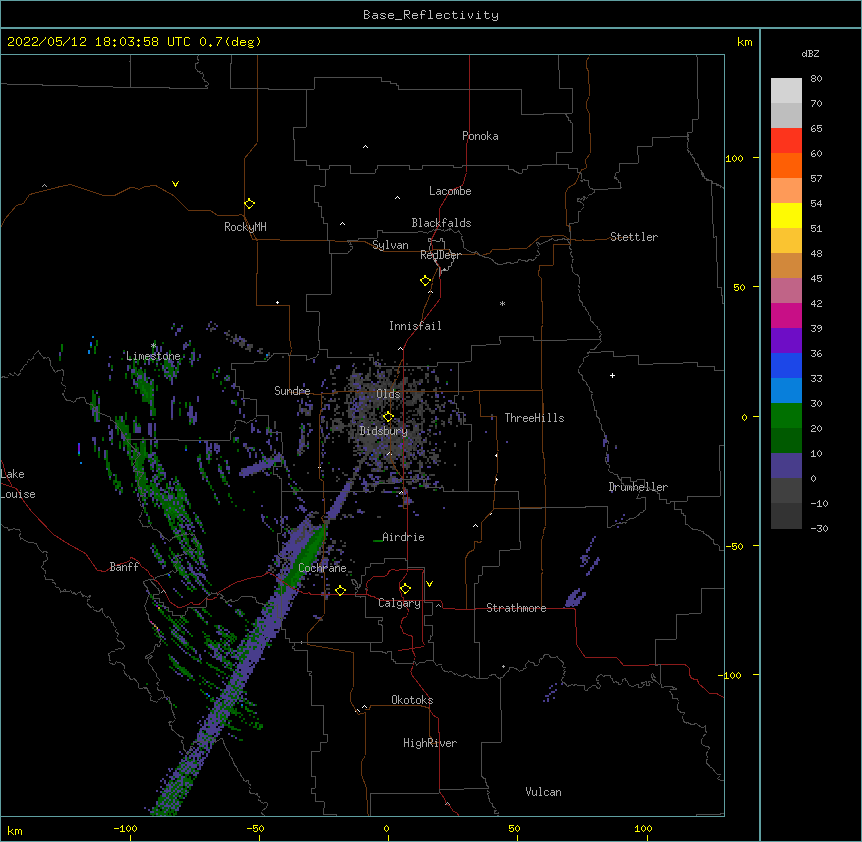Click the ThreeHills town label
Viewport: 862px width, 842px height.
534,418
